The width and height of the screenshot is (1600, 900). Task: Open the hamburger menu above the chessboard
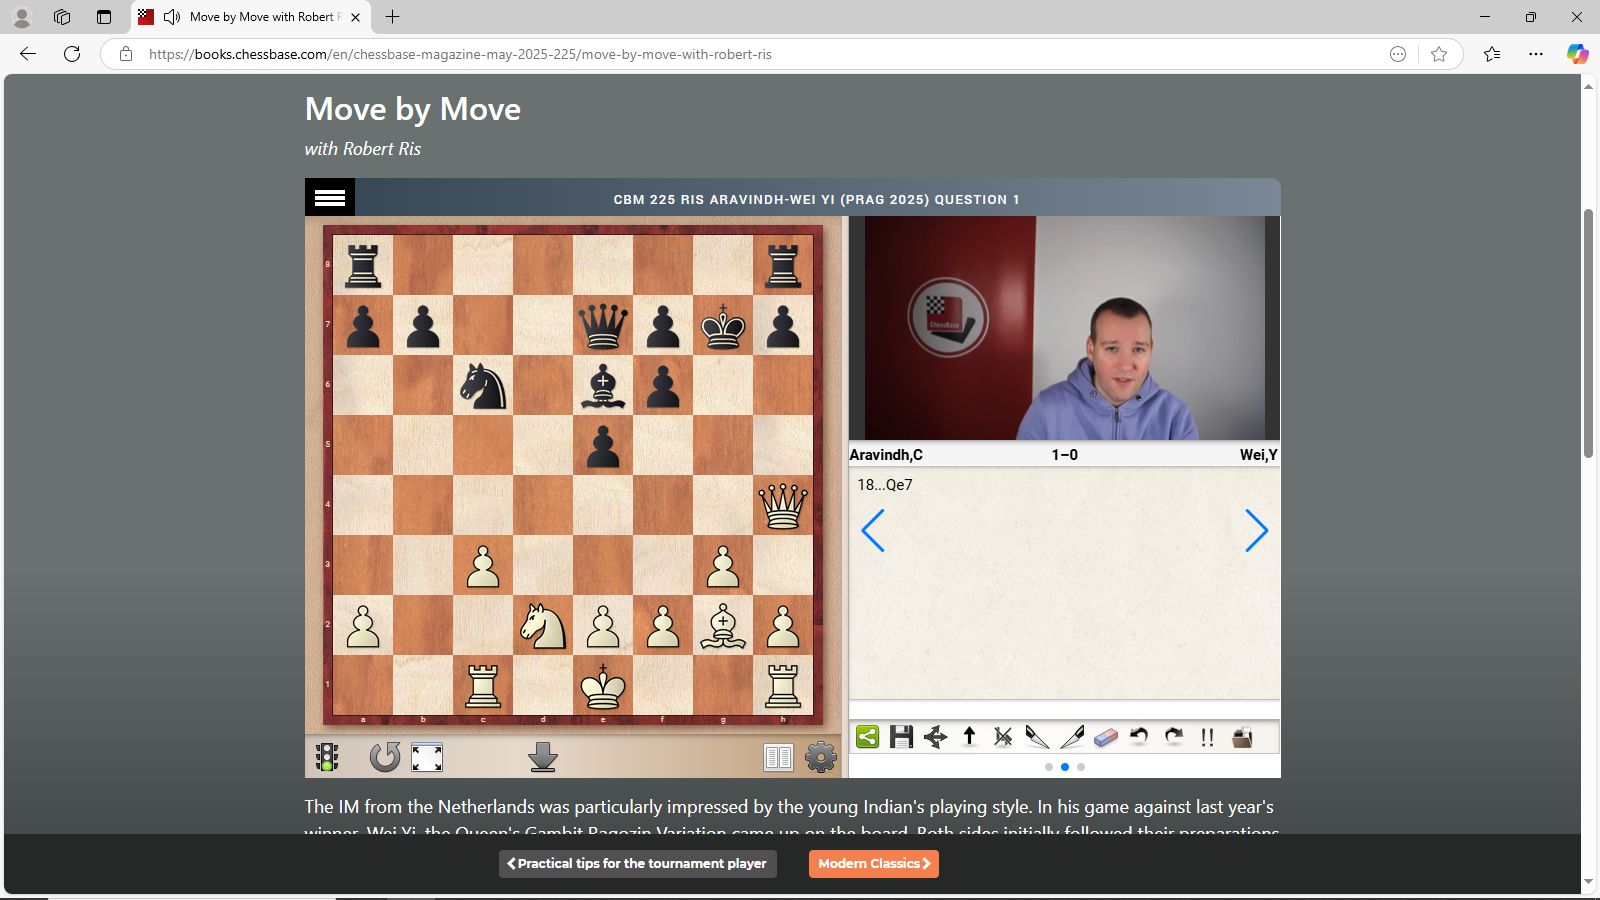(330, 198)
